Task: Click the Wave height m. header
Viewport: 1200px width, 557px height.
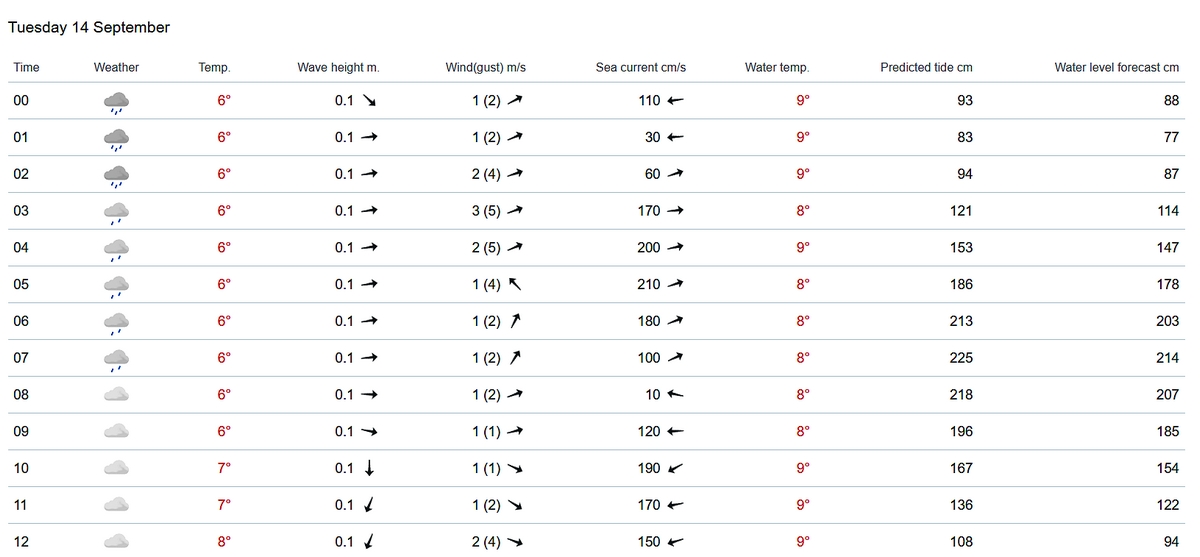Action: coord(338,68)
